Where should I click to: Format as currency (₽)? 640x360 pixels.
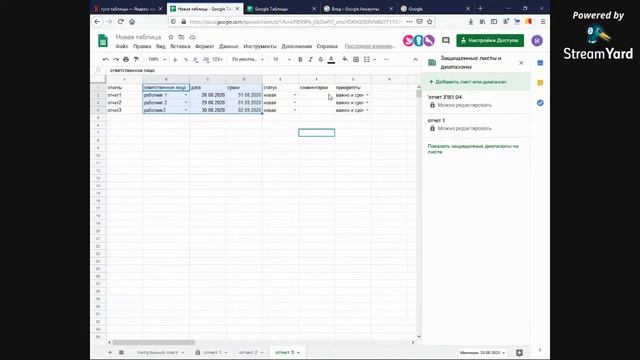click(176, 60)
